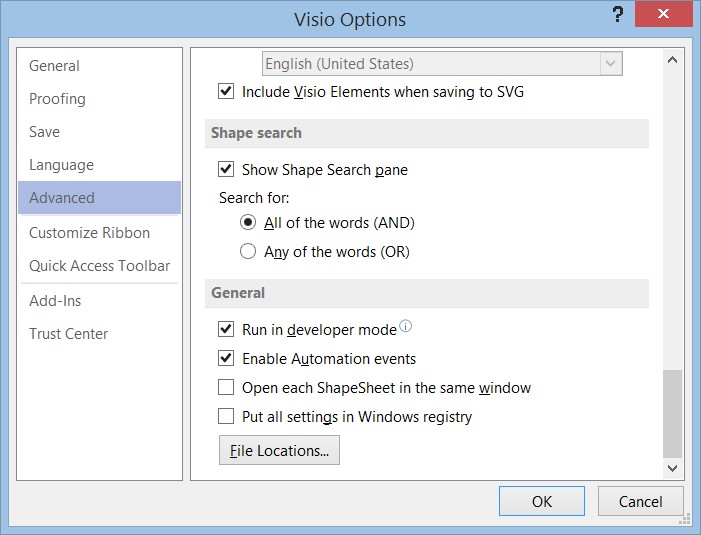Close the Visio Options dialog

tap(663, 14)
